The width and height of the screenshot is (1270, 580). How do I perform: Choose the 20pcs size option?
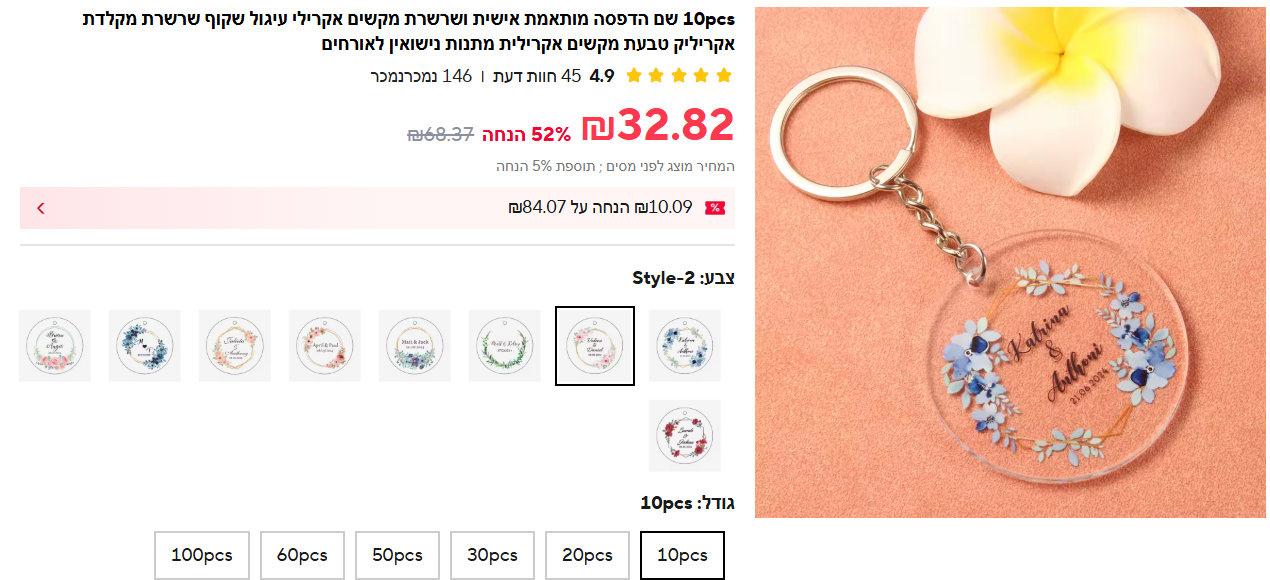[587, 555]
